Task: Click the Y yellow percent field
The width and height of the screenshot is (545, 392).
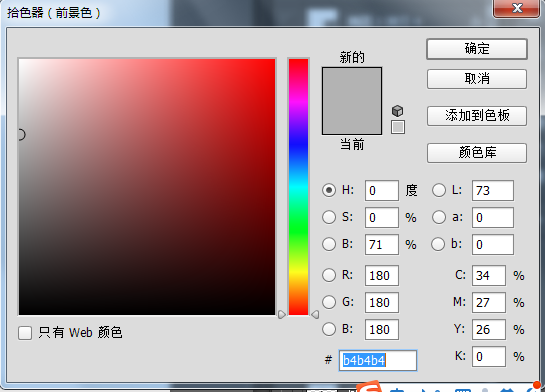Action: coord(489,329)
